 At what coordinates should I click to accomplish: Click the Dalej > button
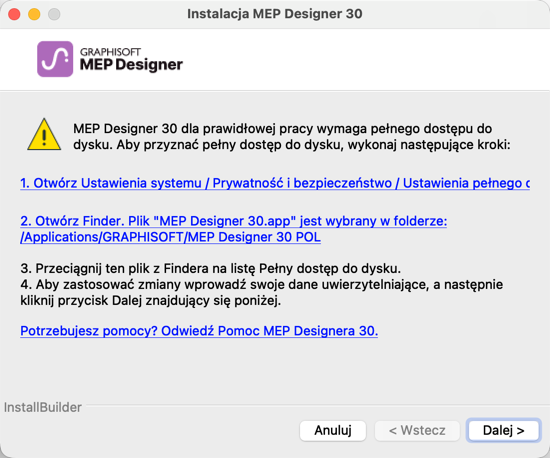(503, 430)
